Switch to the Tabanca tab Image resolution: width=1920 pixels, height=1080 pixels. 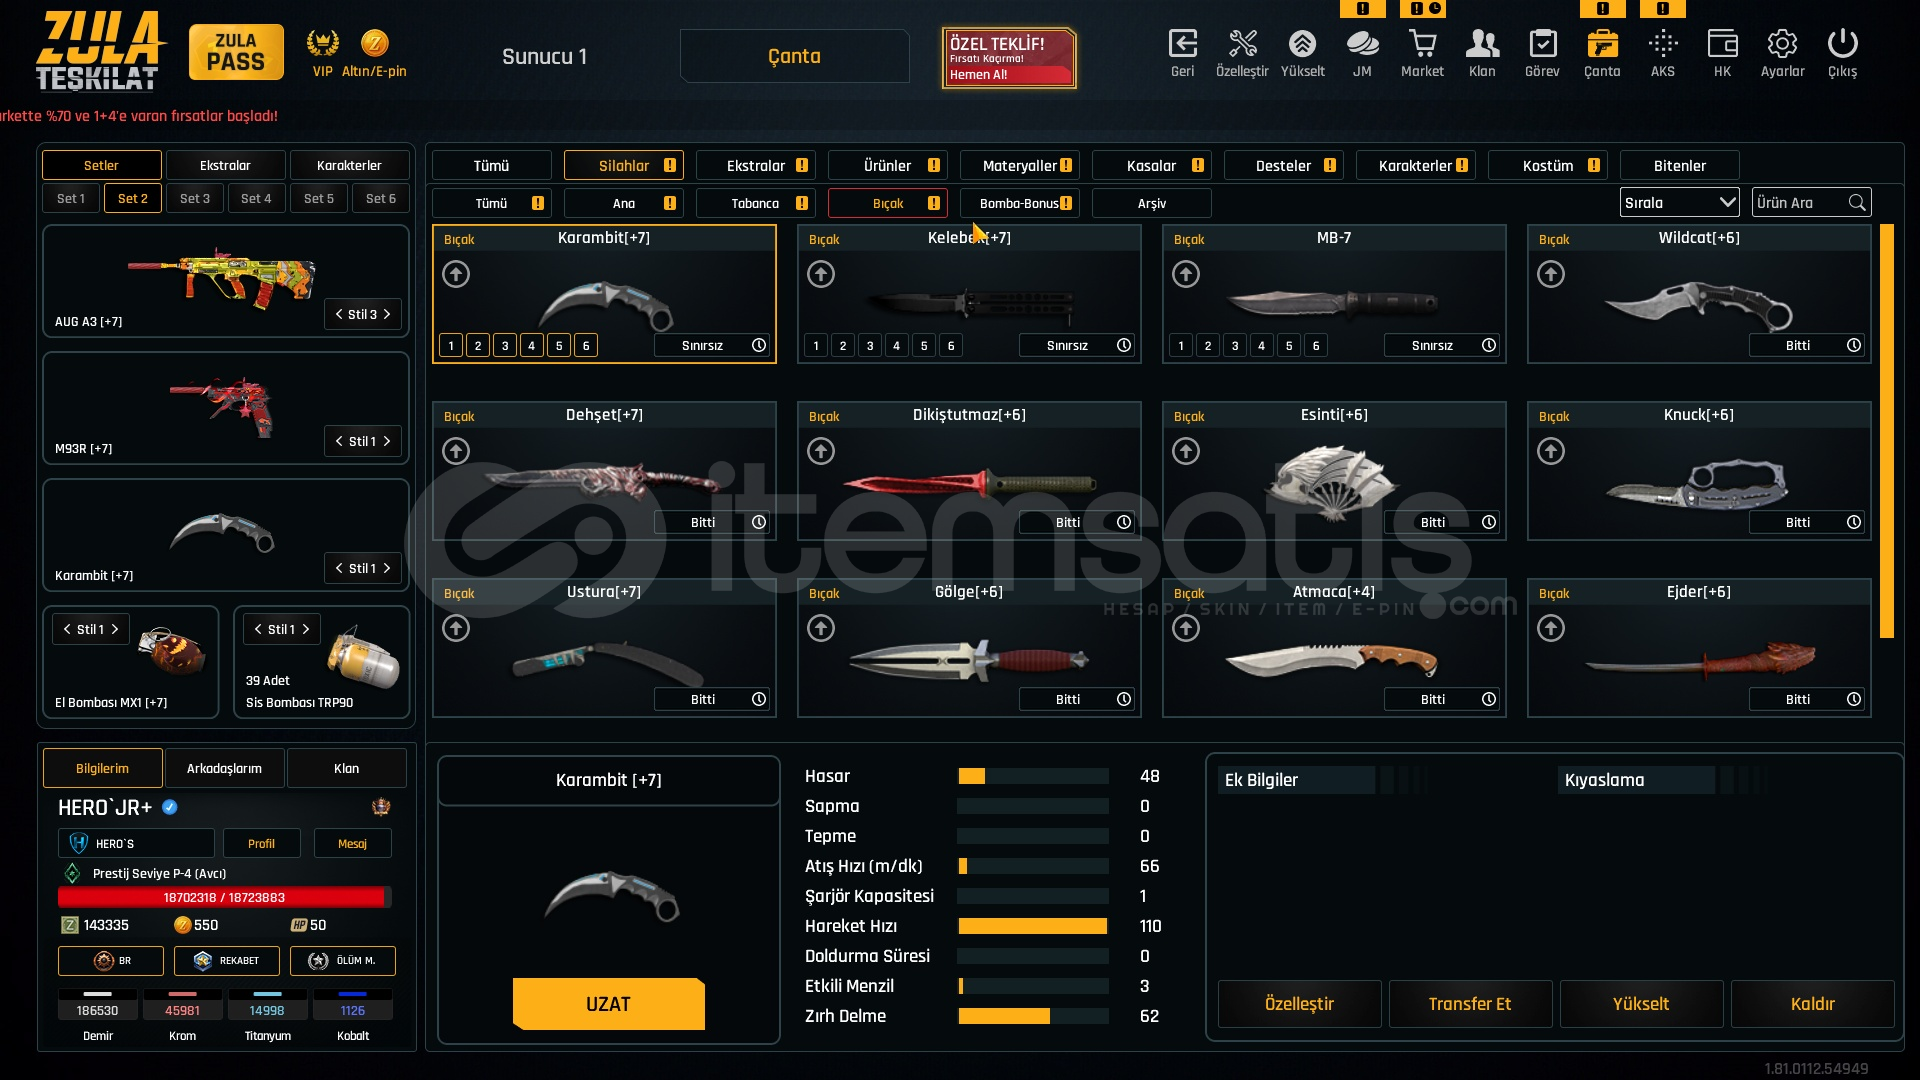pyautogui.click(x=755, y=203)
